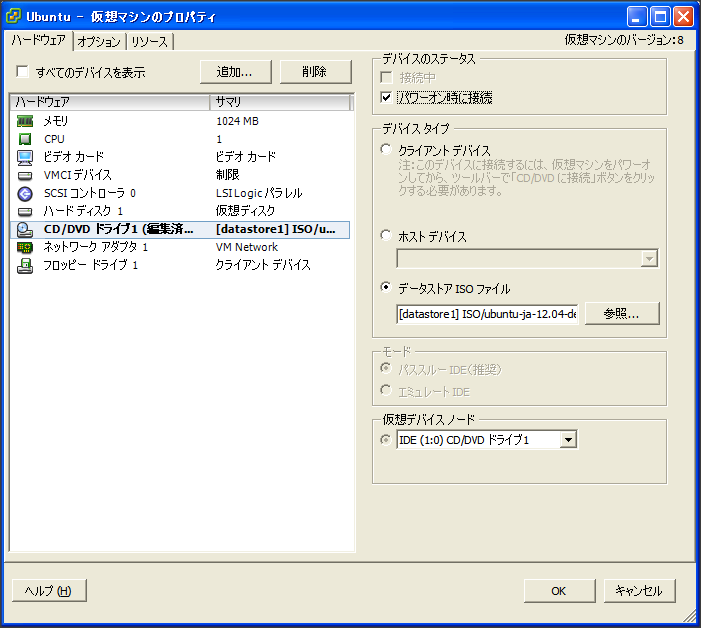Toggle 接続中 checkbox
This screenshot has width=701, height=628.
tap(386, 78)
